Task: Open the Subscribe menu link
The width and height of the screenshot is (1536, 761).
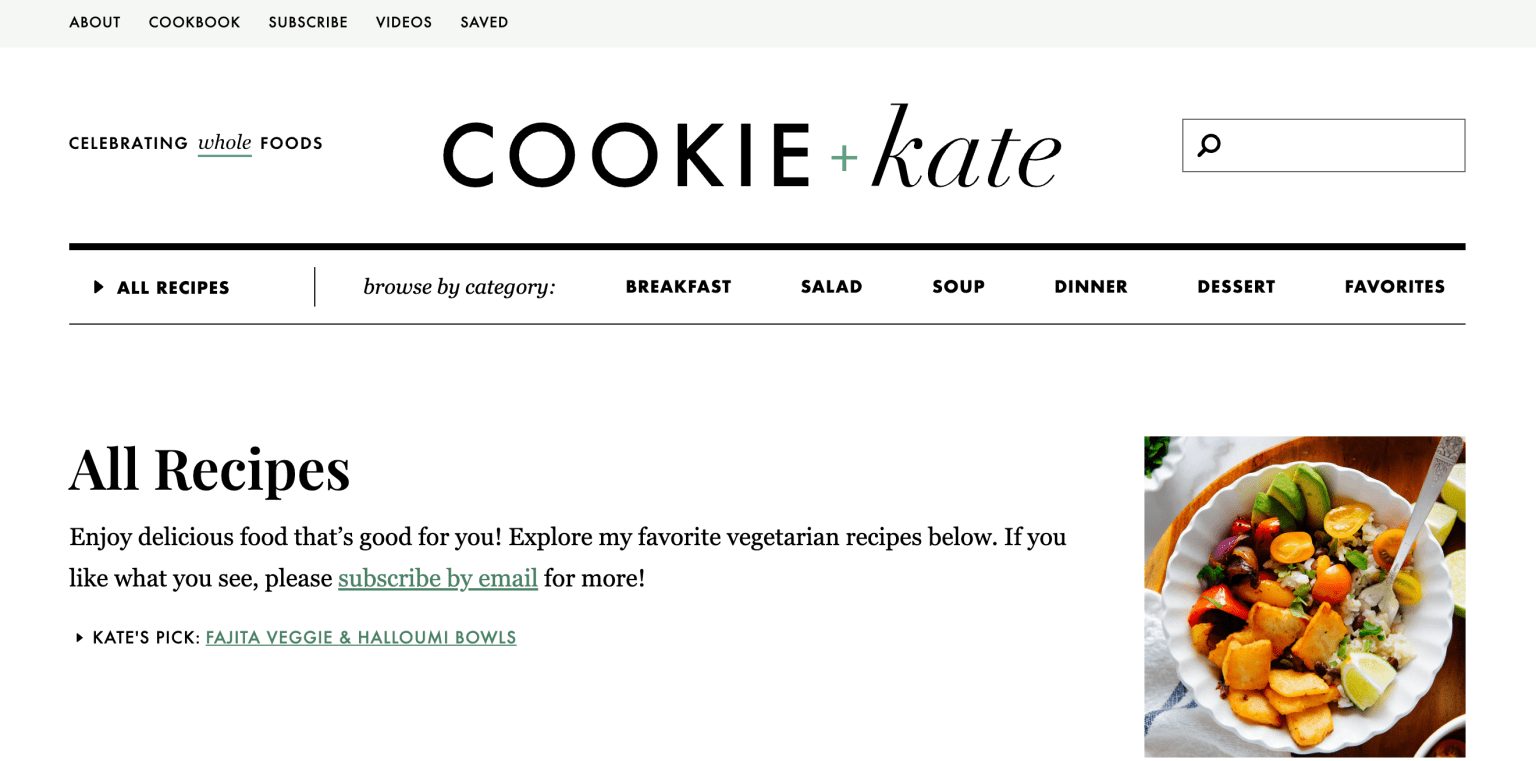Action: [x=308, y=22]
